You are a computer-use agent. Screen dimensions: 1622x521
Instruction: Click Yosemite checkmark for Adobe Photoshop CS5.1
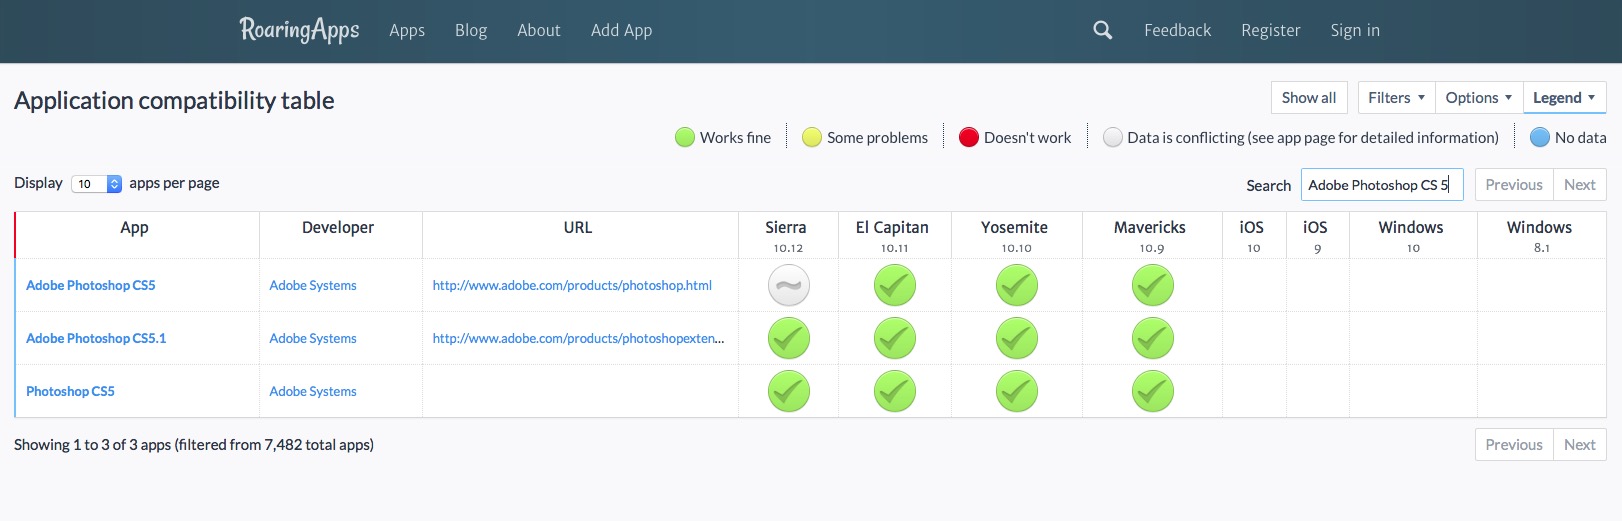pyautogui.click(x=1017, y=338)
